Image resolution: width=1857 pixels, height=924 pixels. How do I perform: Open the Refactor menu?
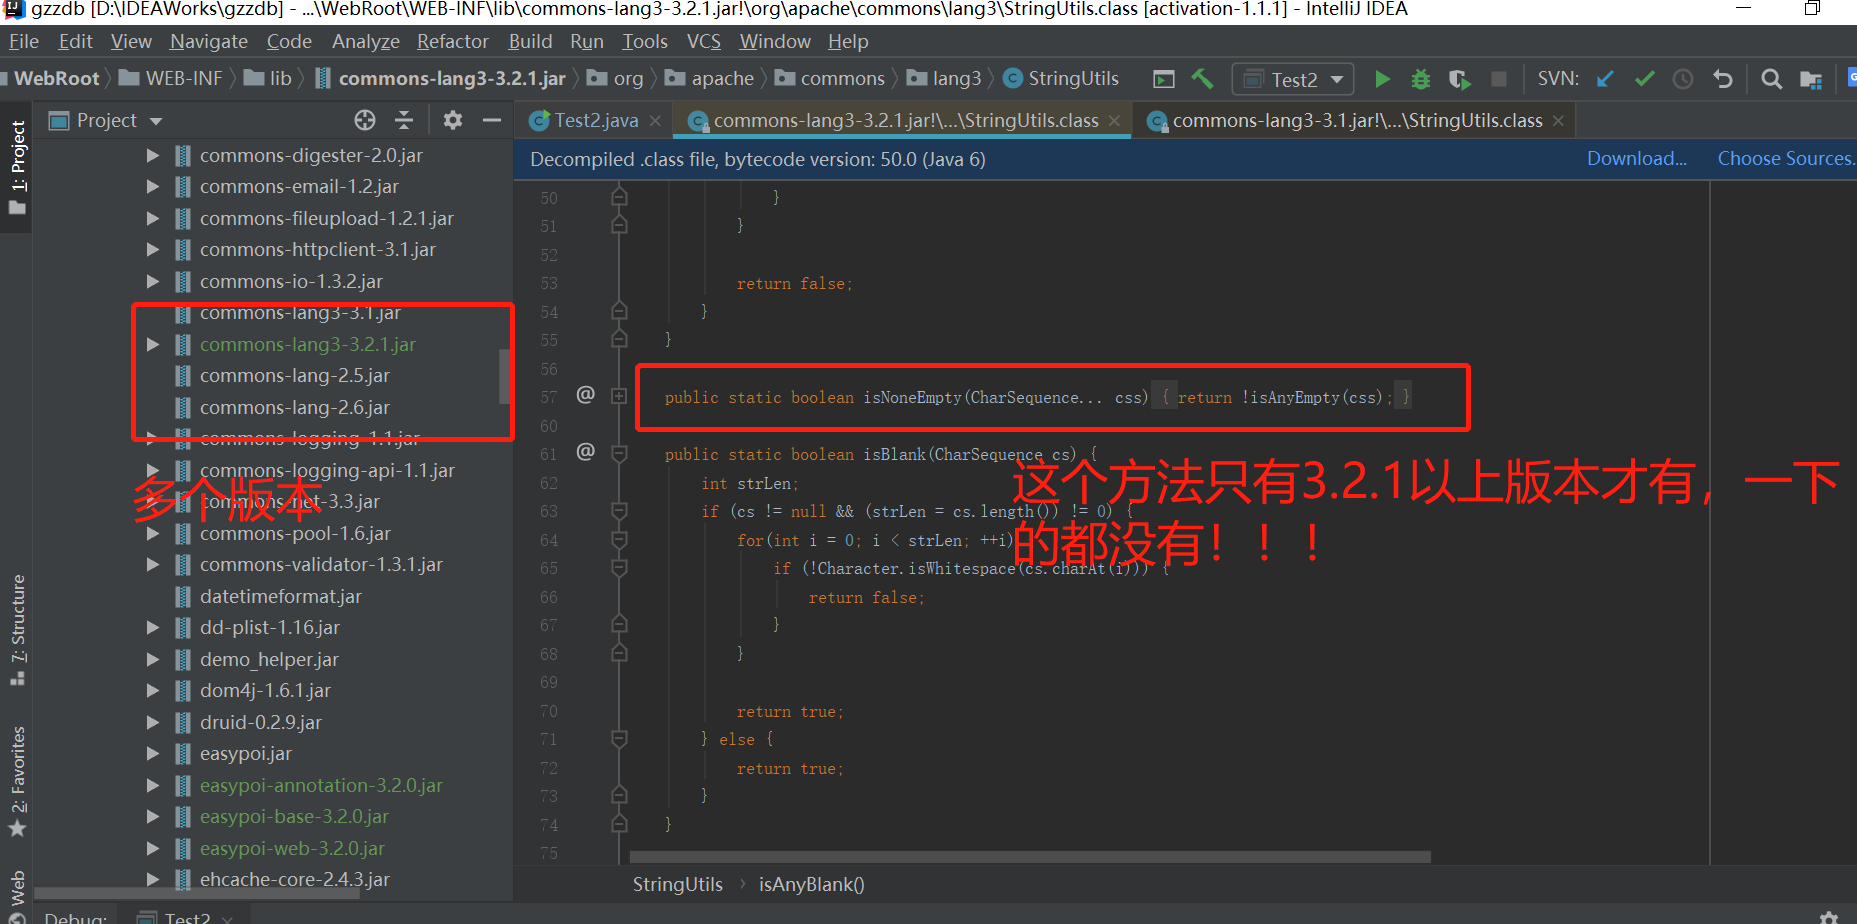tap(452, 41)
